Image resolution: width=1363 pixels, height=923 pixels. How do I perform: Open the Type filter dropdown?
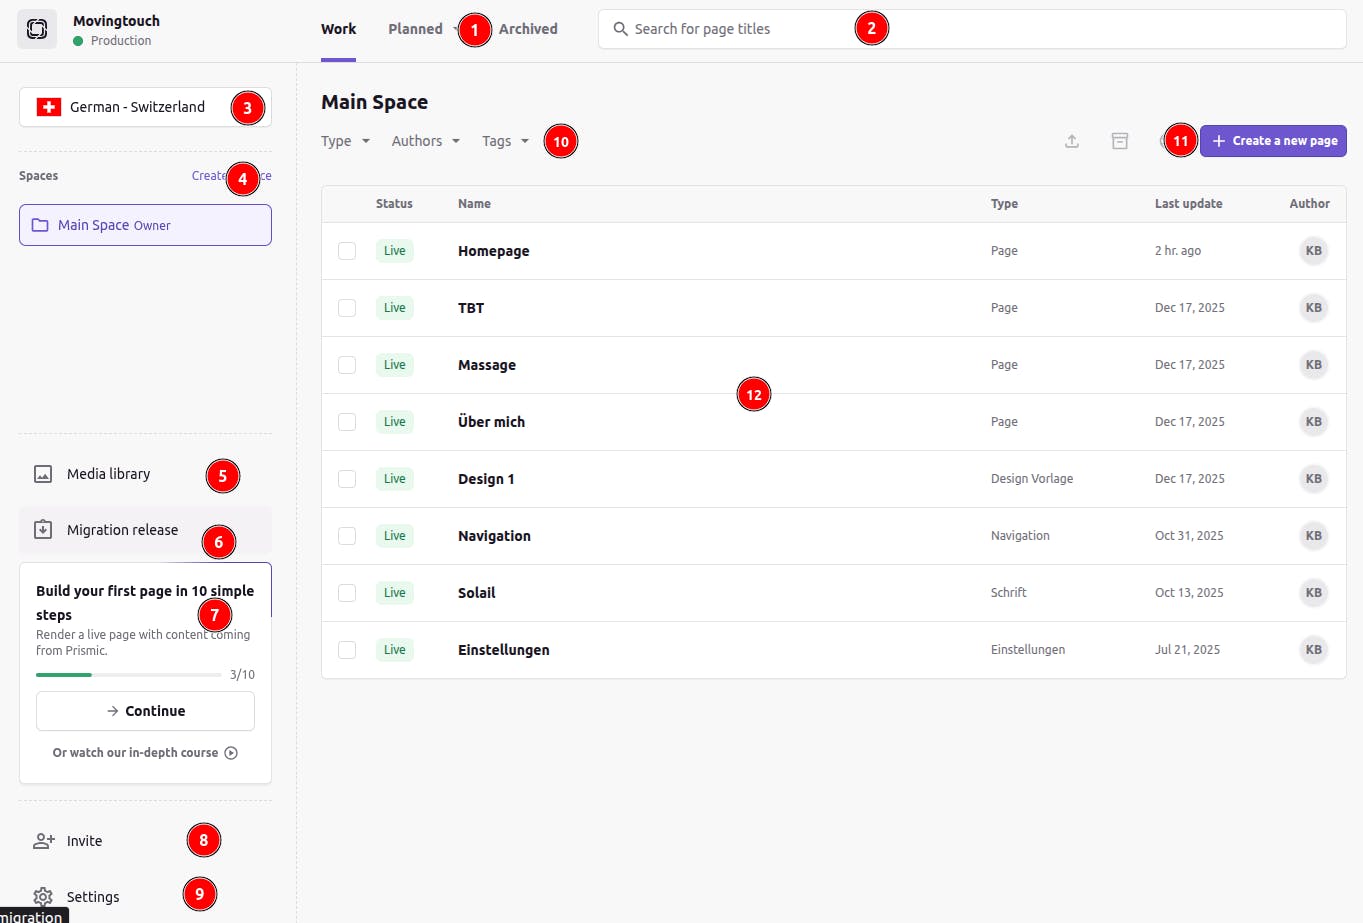[x=346, y=141]
